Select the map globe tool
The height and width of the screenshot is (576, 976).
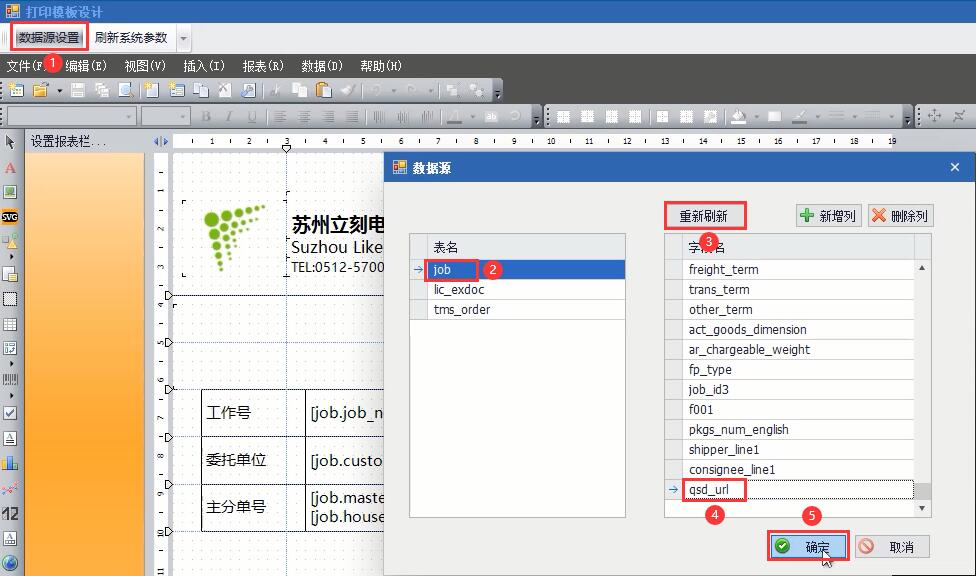pos(10,563)
